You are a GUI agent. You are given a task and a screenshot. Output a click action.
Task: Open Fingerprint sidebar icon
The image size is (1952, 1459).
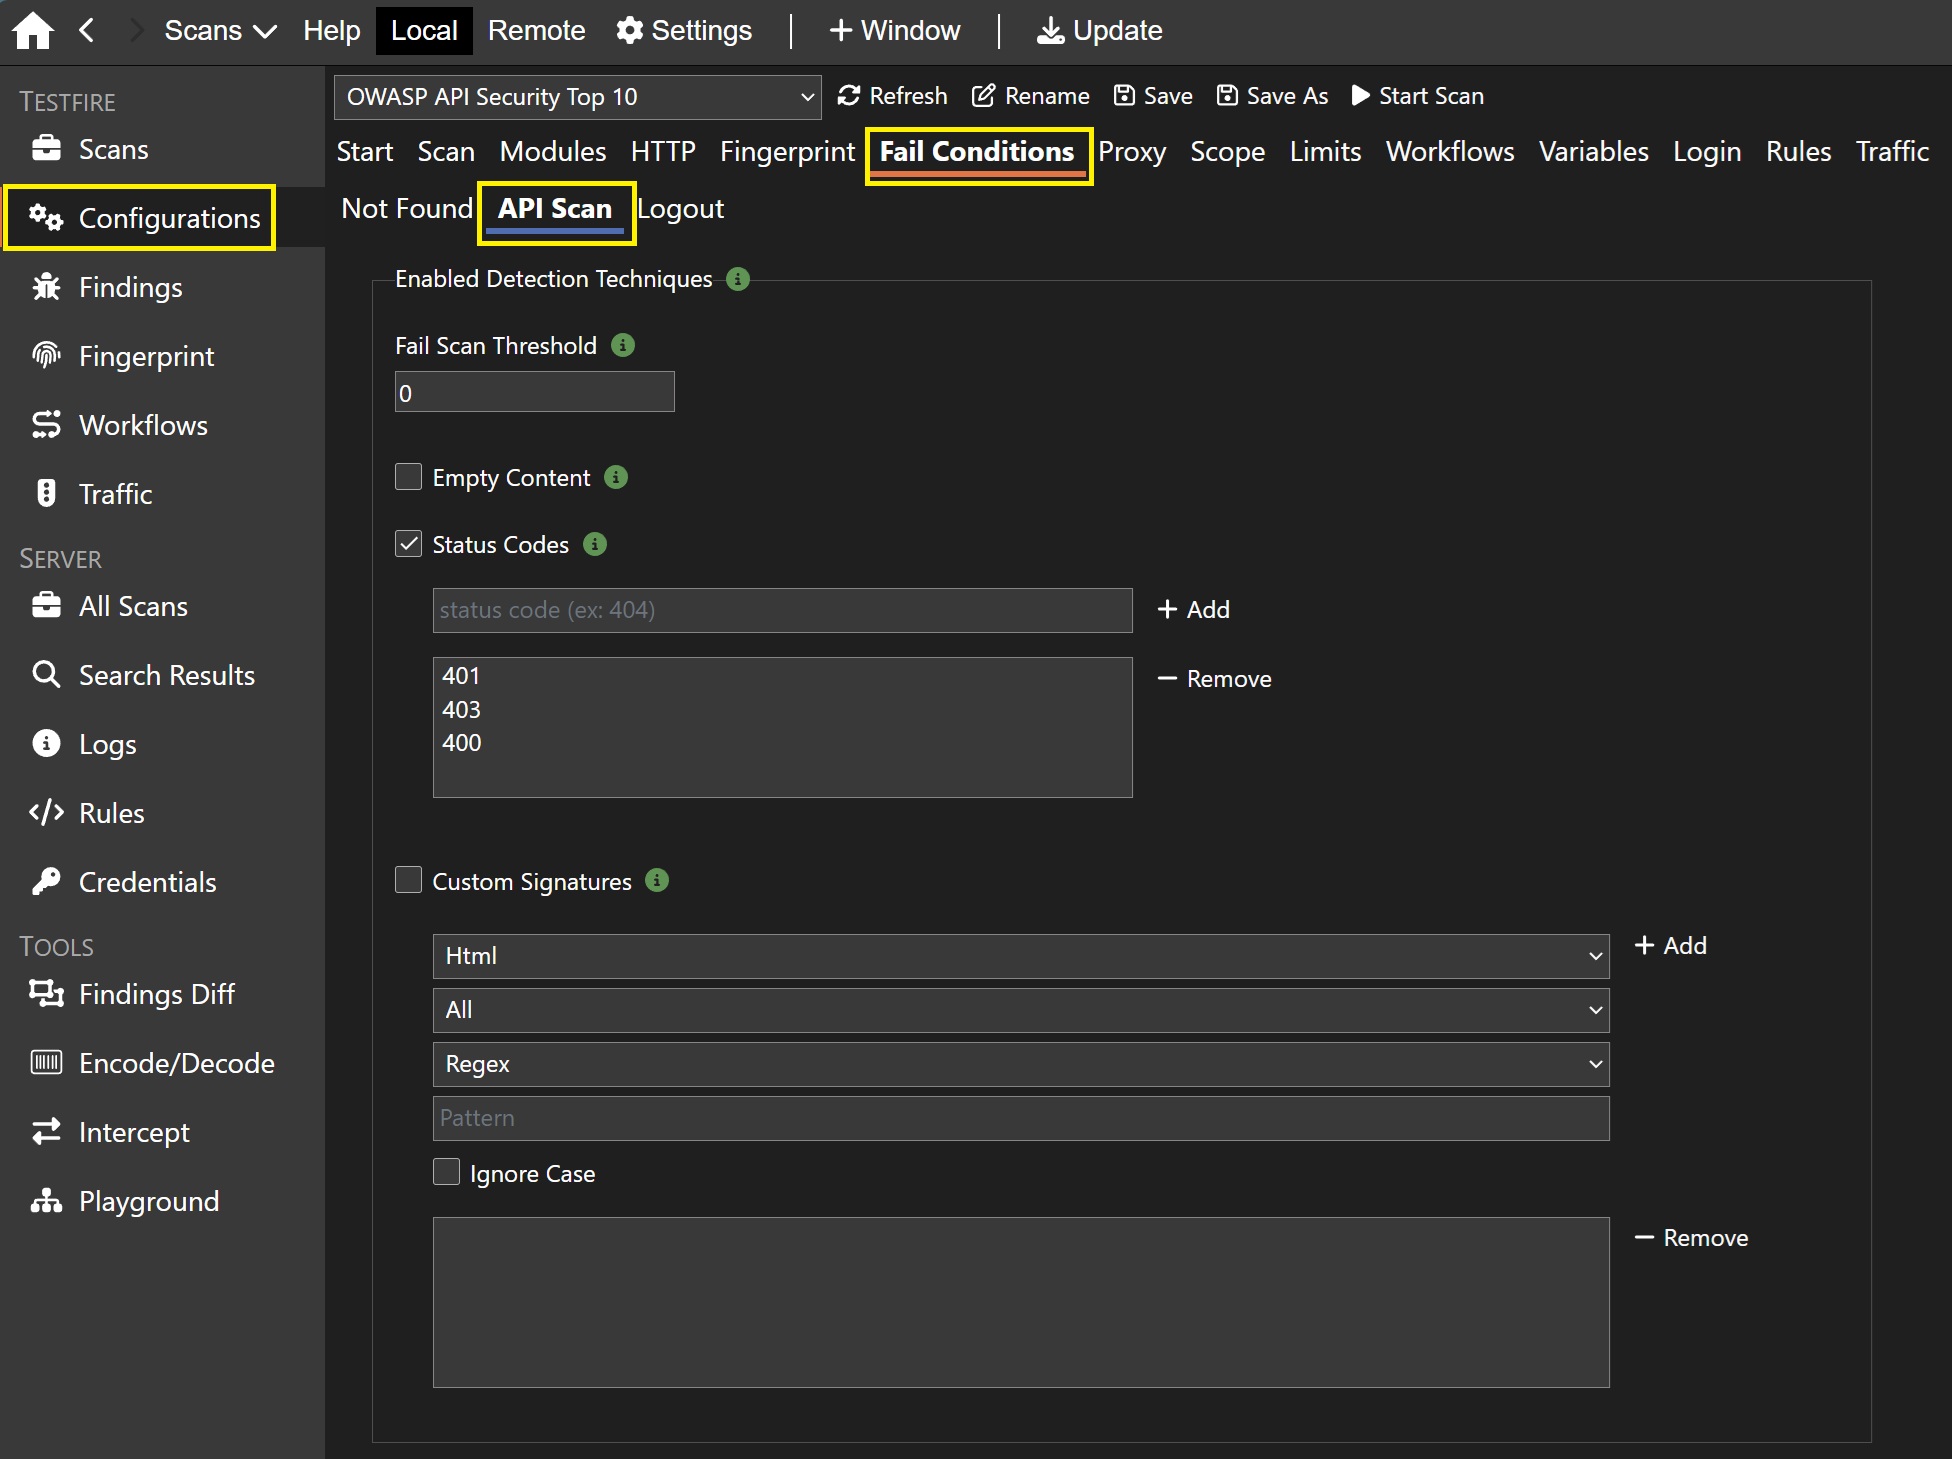tap(46, 356)
